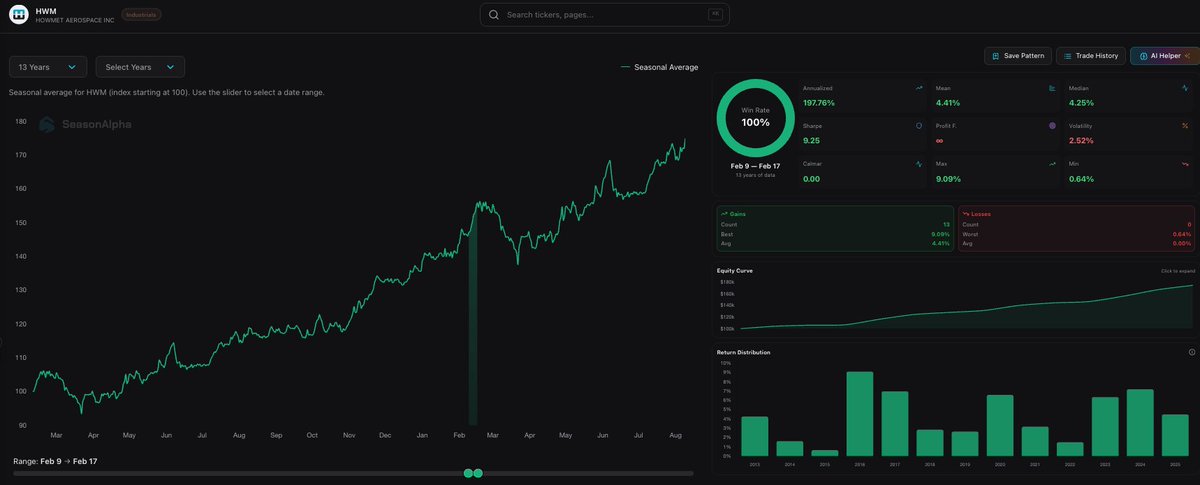This screenshot has width=1200, height=485.
Task: Click the Return Distribution info icon
Action: 1192,352
